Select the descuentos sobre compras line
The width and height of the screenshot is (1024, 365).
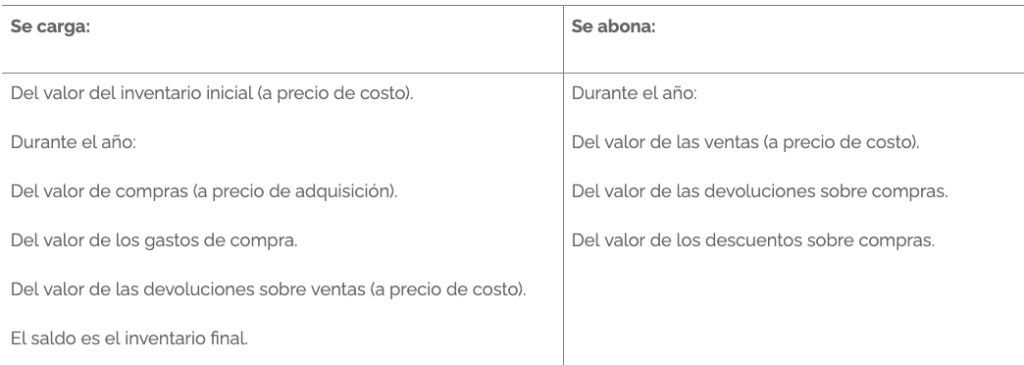(x=754, y=240)
